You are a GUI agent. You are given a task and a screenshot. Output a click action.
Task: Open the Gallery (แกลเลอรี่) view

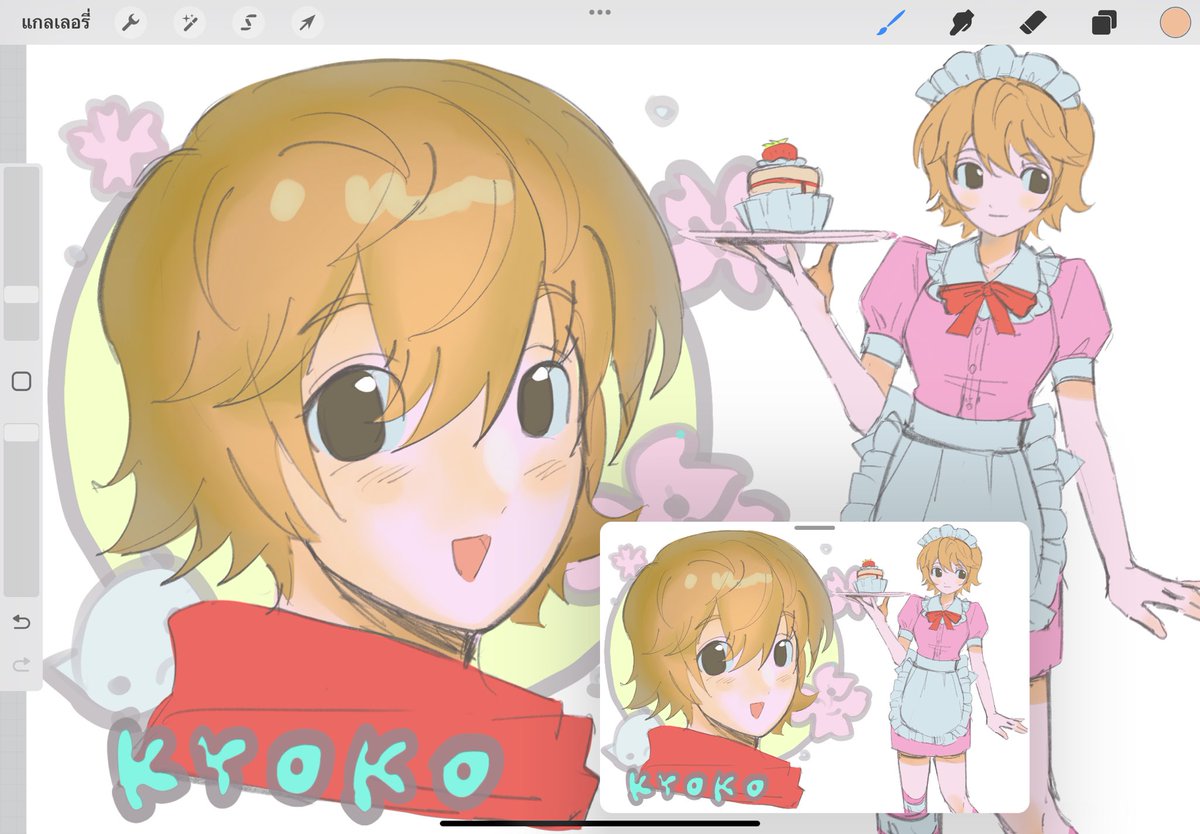(x=55, y=22)
